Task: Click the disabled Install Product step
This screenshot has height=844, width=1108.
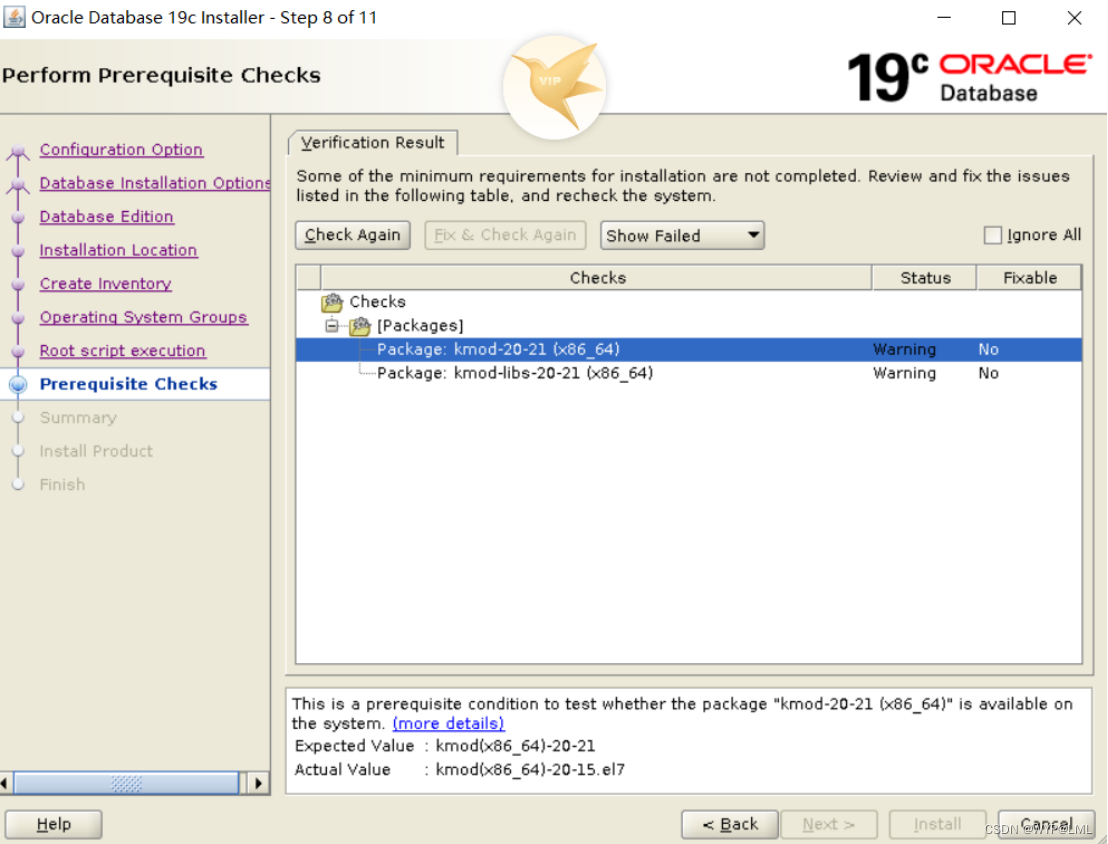Action: (96, 452)
